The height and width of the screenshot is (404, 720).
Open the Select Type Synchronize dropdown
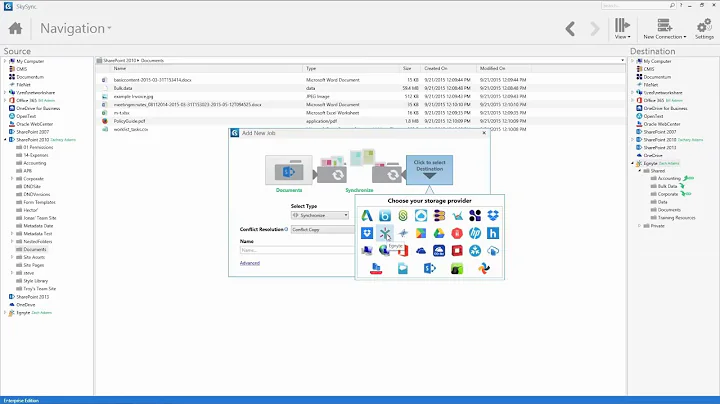(x=320, y=215)
